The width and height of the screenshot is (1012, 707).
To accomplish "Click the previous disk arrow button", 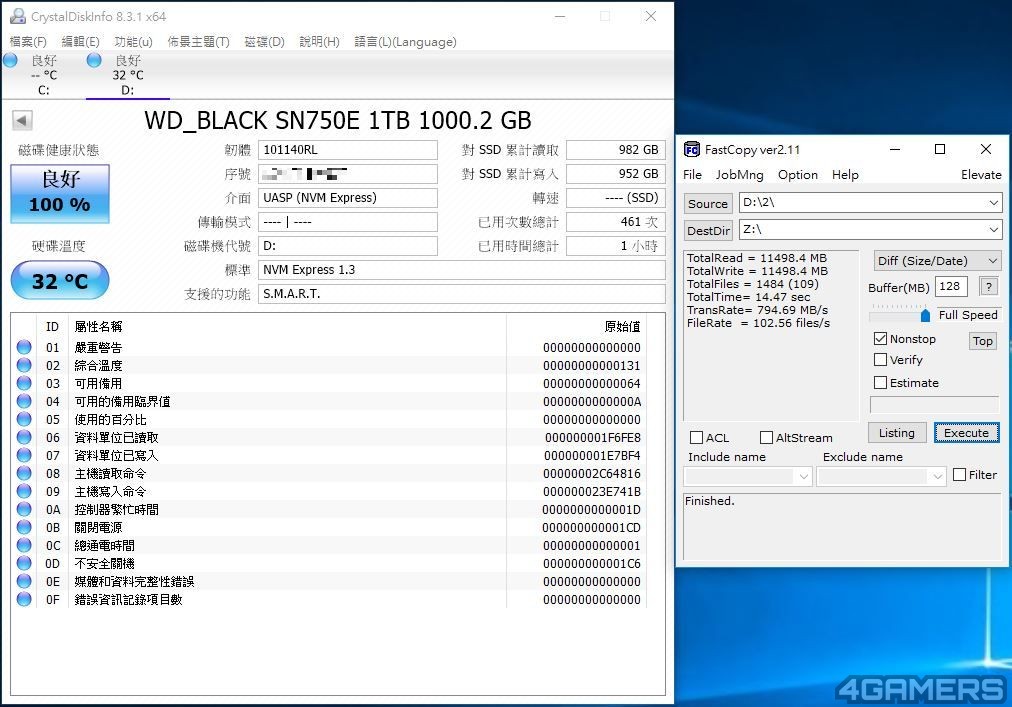I will [22, 120].
